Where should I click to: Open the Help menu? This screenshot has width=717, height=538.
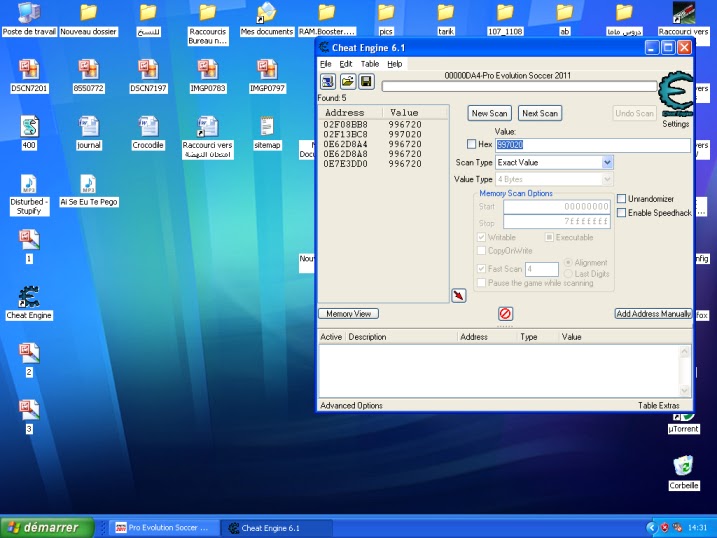(395, 64)
